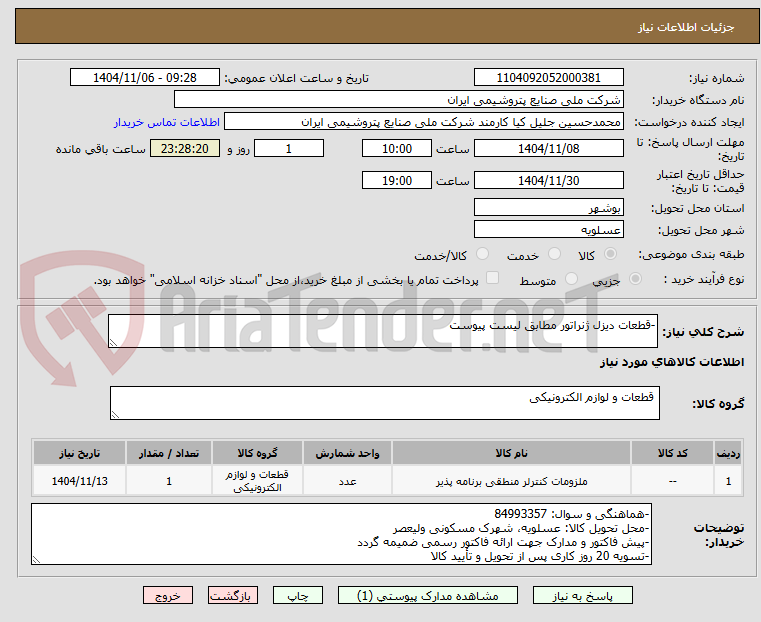Click resize handle of توضیحات خریدار box
Image resolution: width=761 pixels, height=622 pixels.
(x=36, y=559)
